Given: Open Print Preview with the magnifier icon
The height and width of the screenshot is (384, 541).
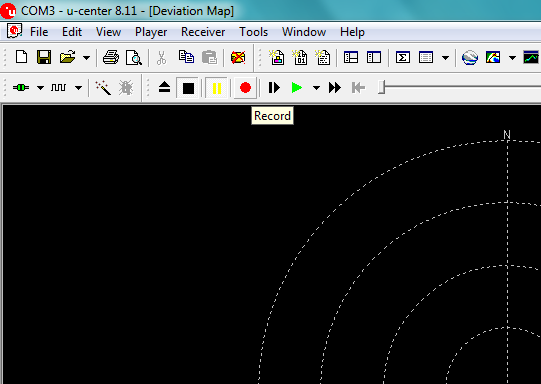Looking at the screenshot, I should point(134,57).
